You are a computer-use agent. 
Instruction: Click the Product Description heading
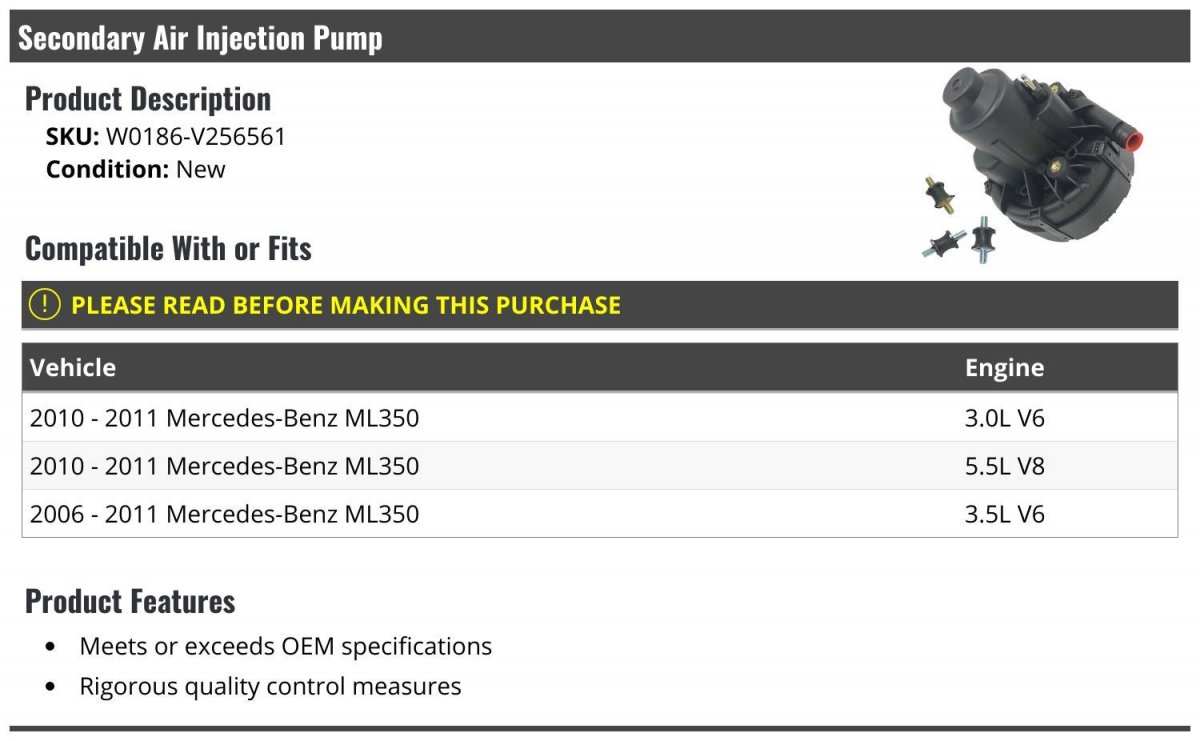coord(148,99)
